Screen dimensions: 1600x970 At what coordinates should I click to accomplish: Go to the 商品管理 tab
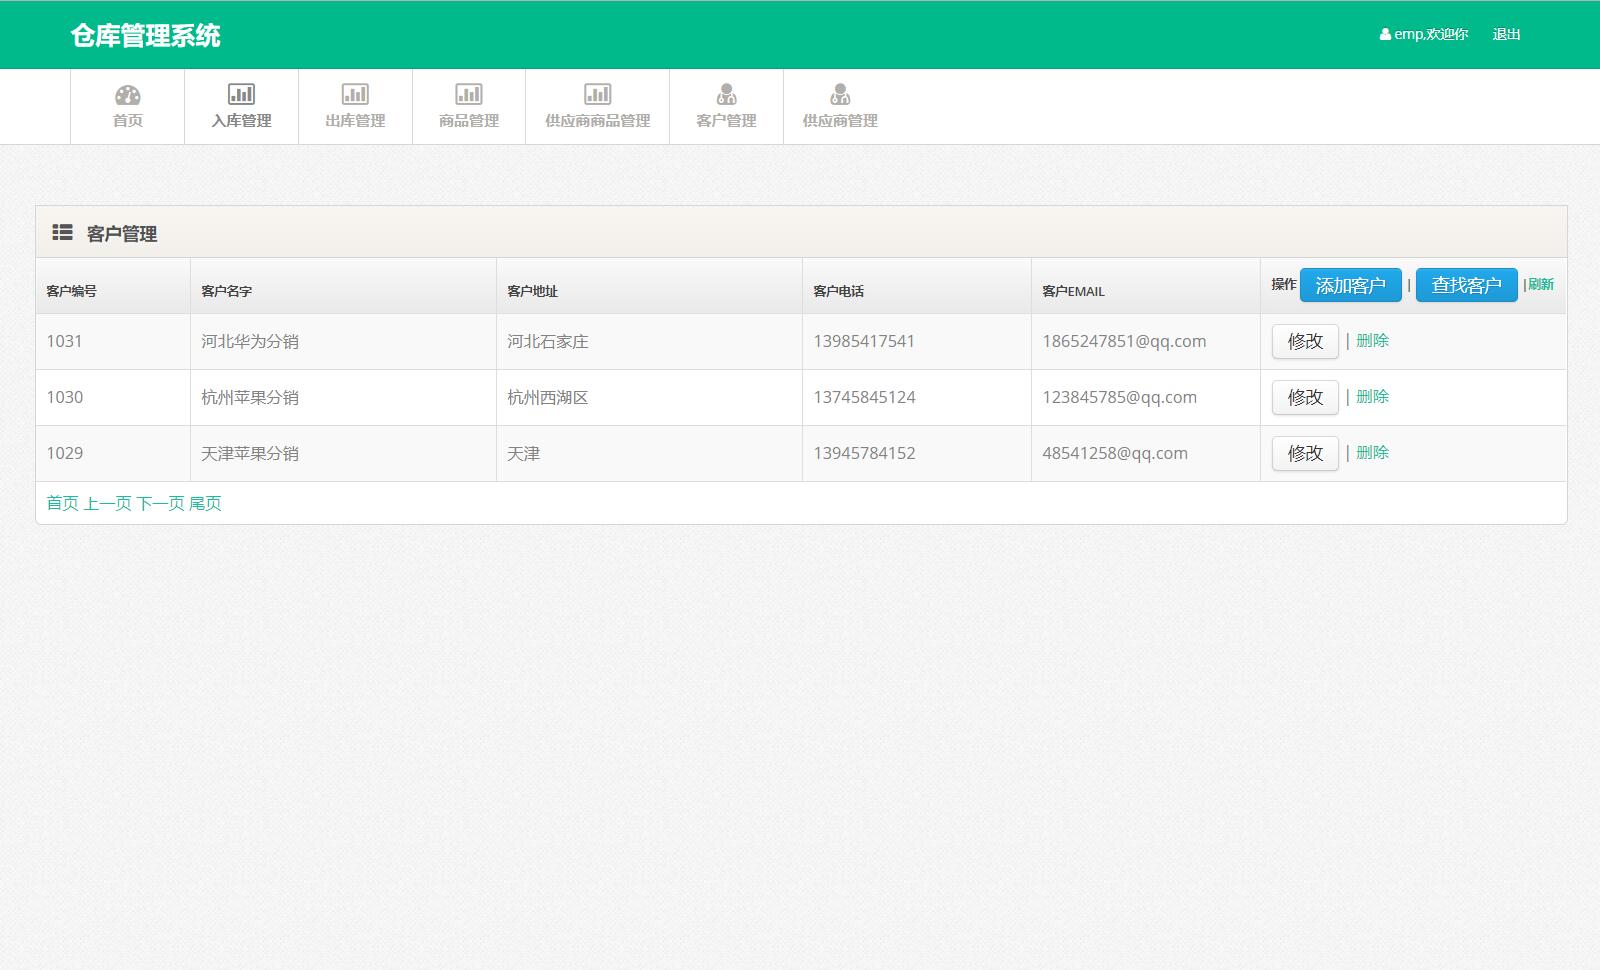coord(469,107)
